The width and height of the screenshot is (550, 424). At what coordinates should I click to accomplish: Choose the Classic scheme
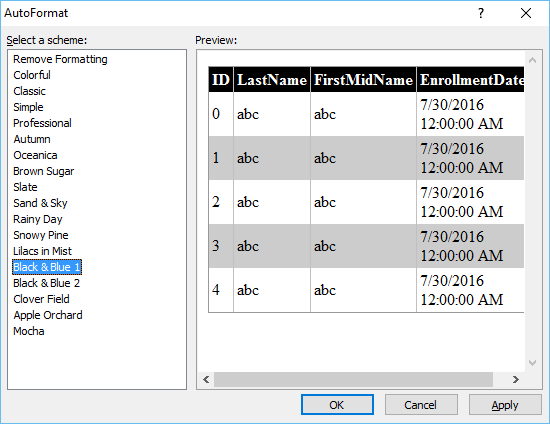pyautogui.click(x=29, y=91)
